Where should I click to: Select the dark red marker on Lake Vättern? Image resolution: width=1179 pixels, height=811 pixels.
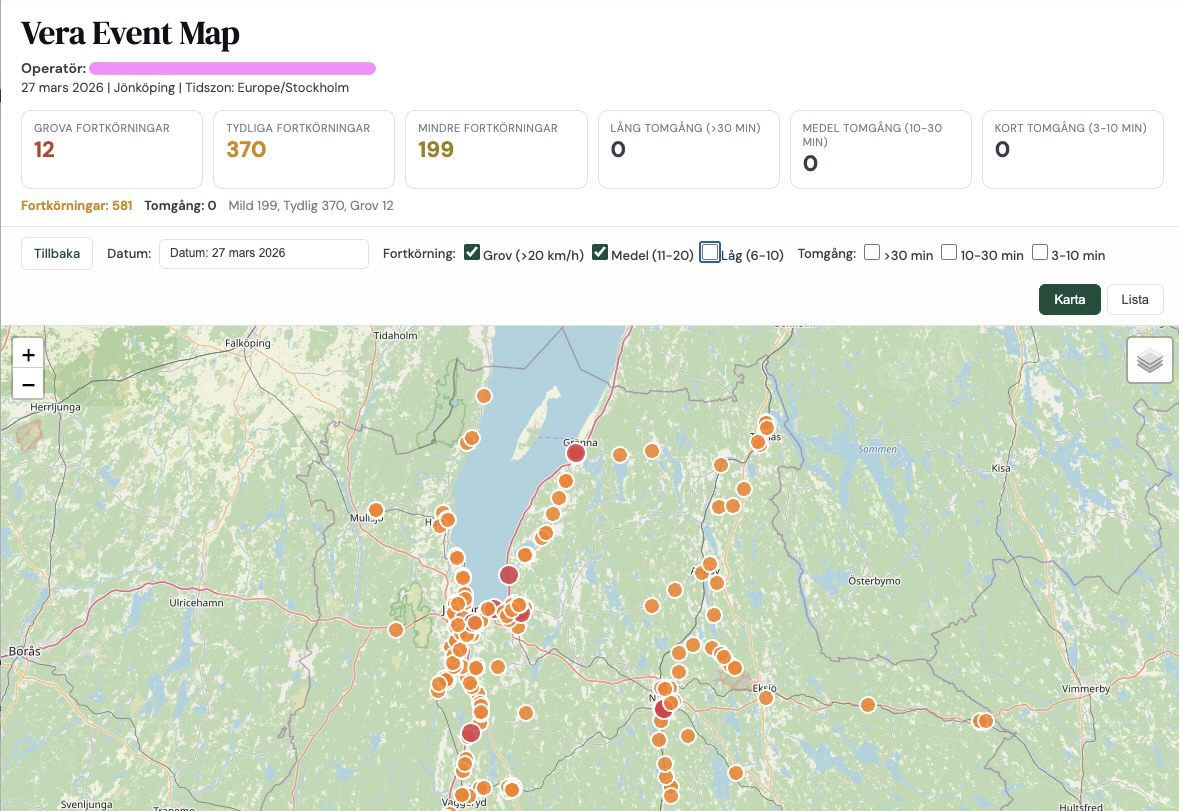point(508,575)
